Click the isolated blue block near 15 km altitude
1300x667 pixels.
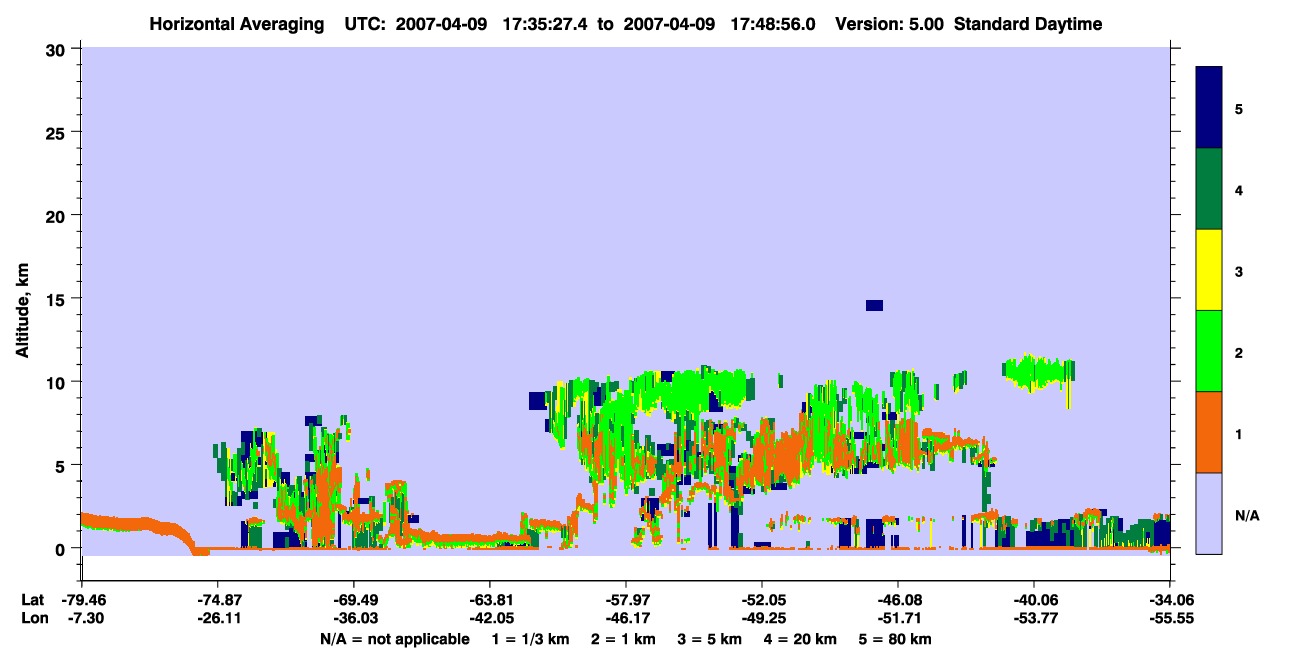click(x=875, y=305)
